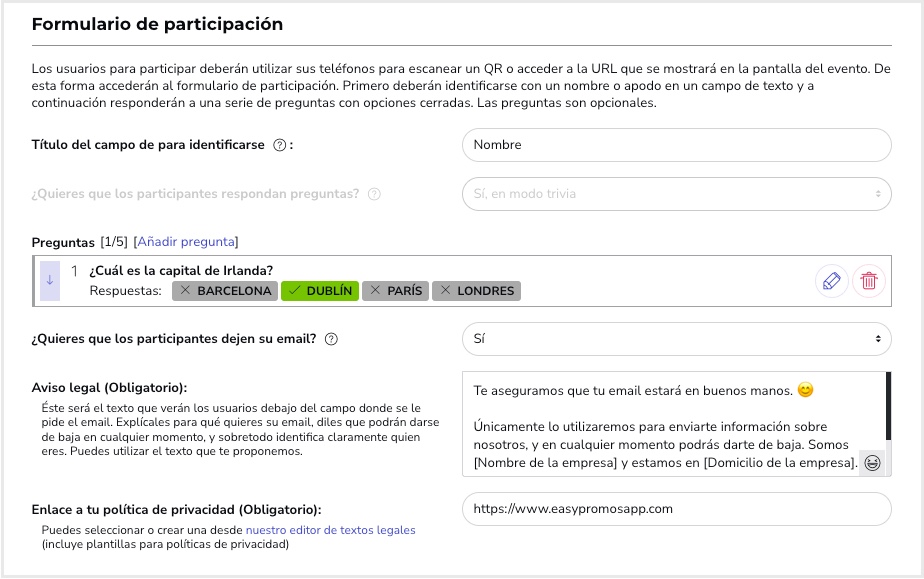Click the legal notice text area scrollbar
The width and height of the screenshot is (924, 579).
888,406
